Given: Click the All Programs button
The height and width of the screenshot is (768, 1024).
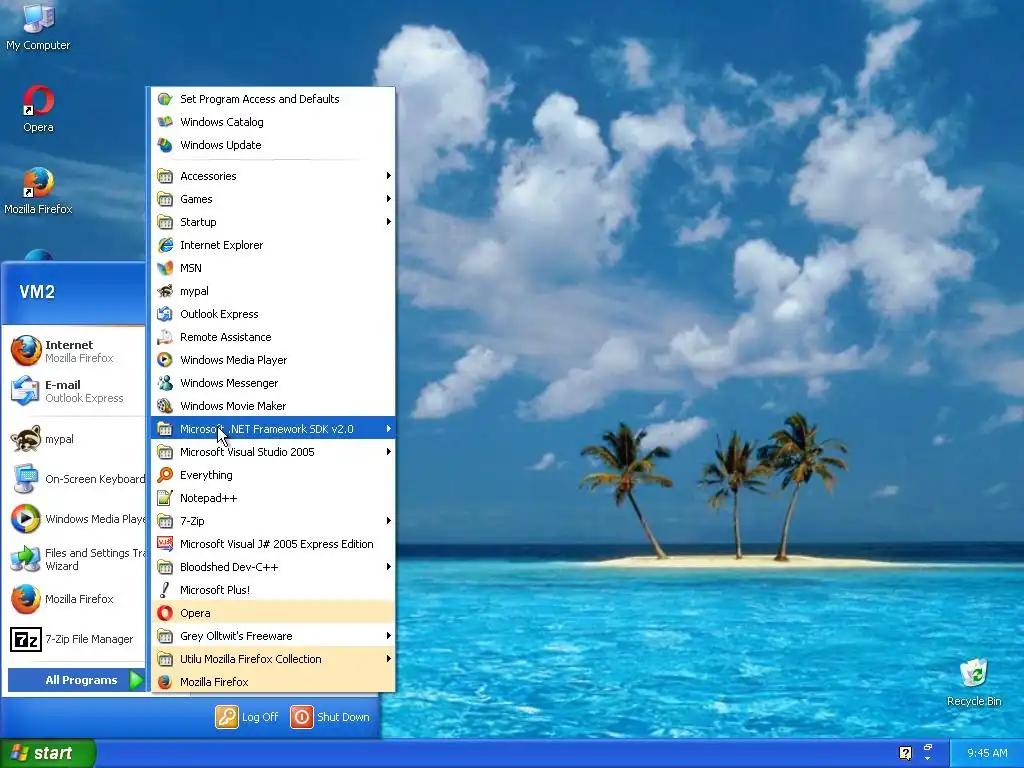Looking at the screenshot, I should click(76, 680).
